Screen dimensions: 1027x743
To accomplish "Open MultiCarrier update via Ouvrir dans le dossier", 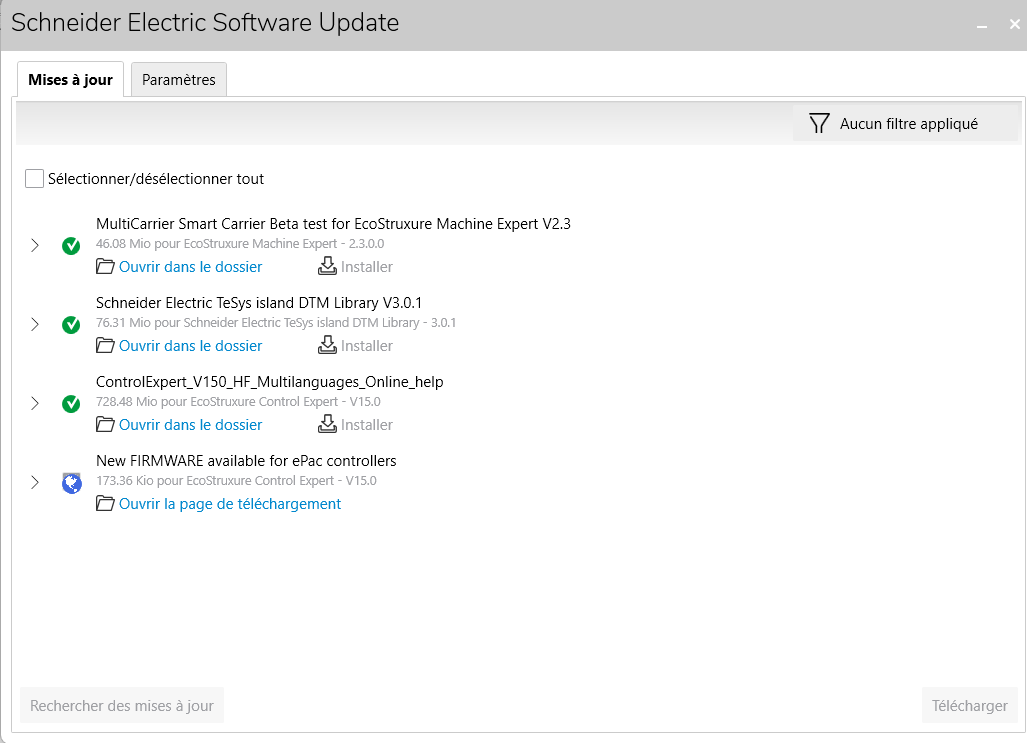I will (x=190, y=267).
